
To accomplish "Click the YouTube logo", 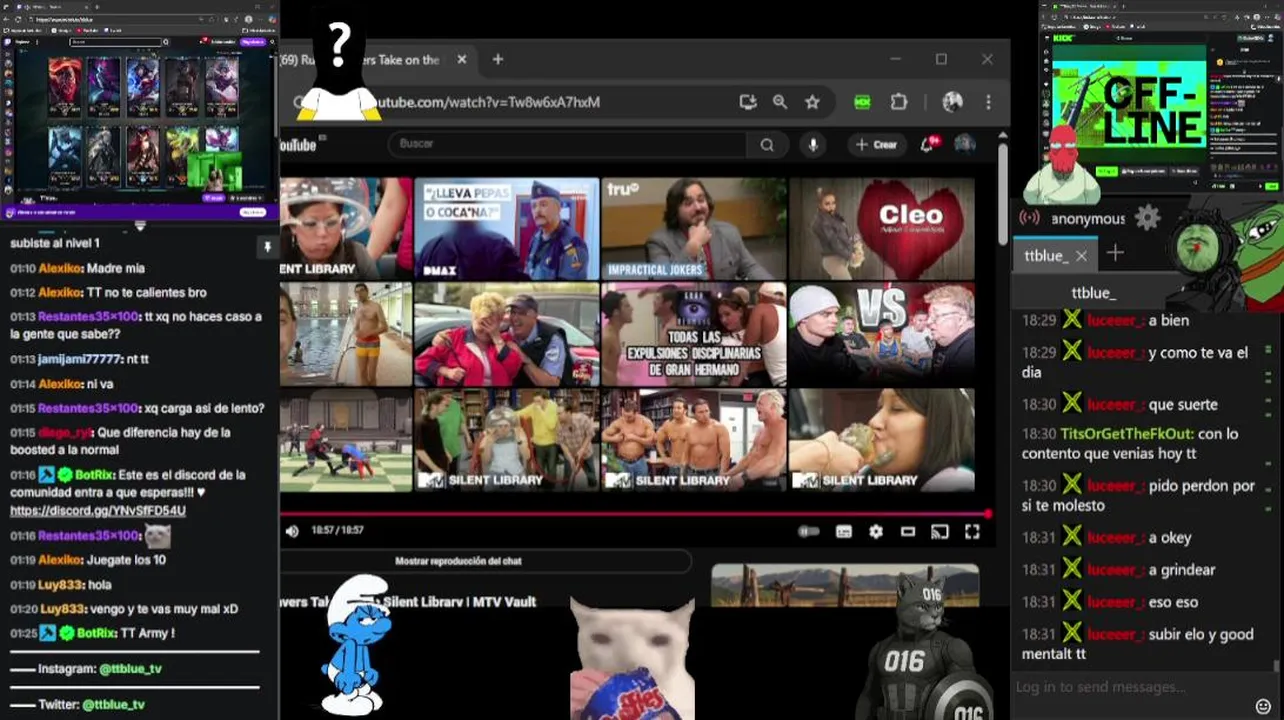I will click(298, 145).
